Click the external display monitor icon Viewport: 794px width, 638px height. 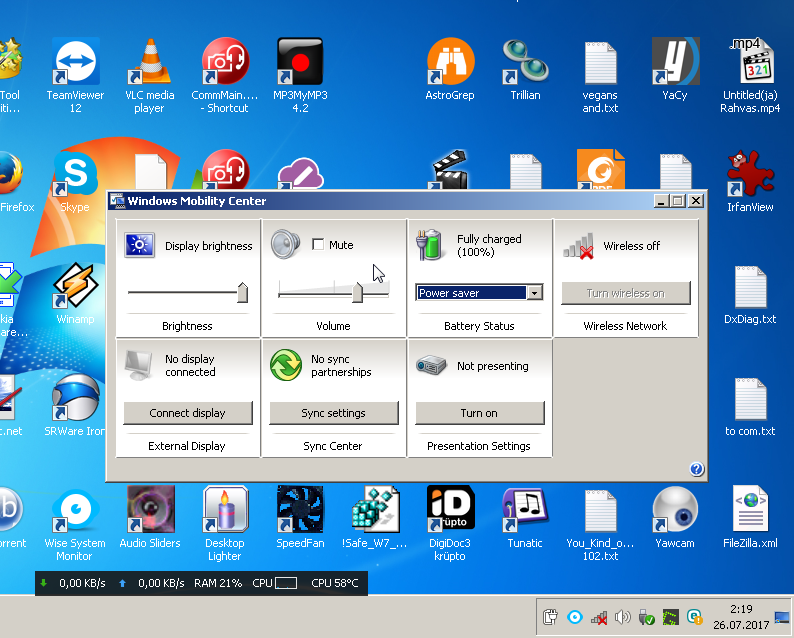click(139, 365)
